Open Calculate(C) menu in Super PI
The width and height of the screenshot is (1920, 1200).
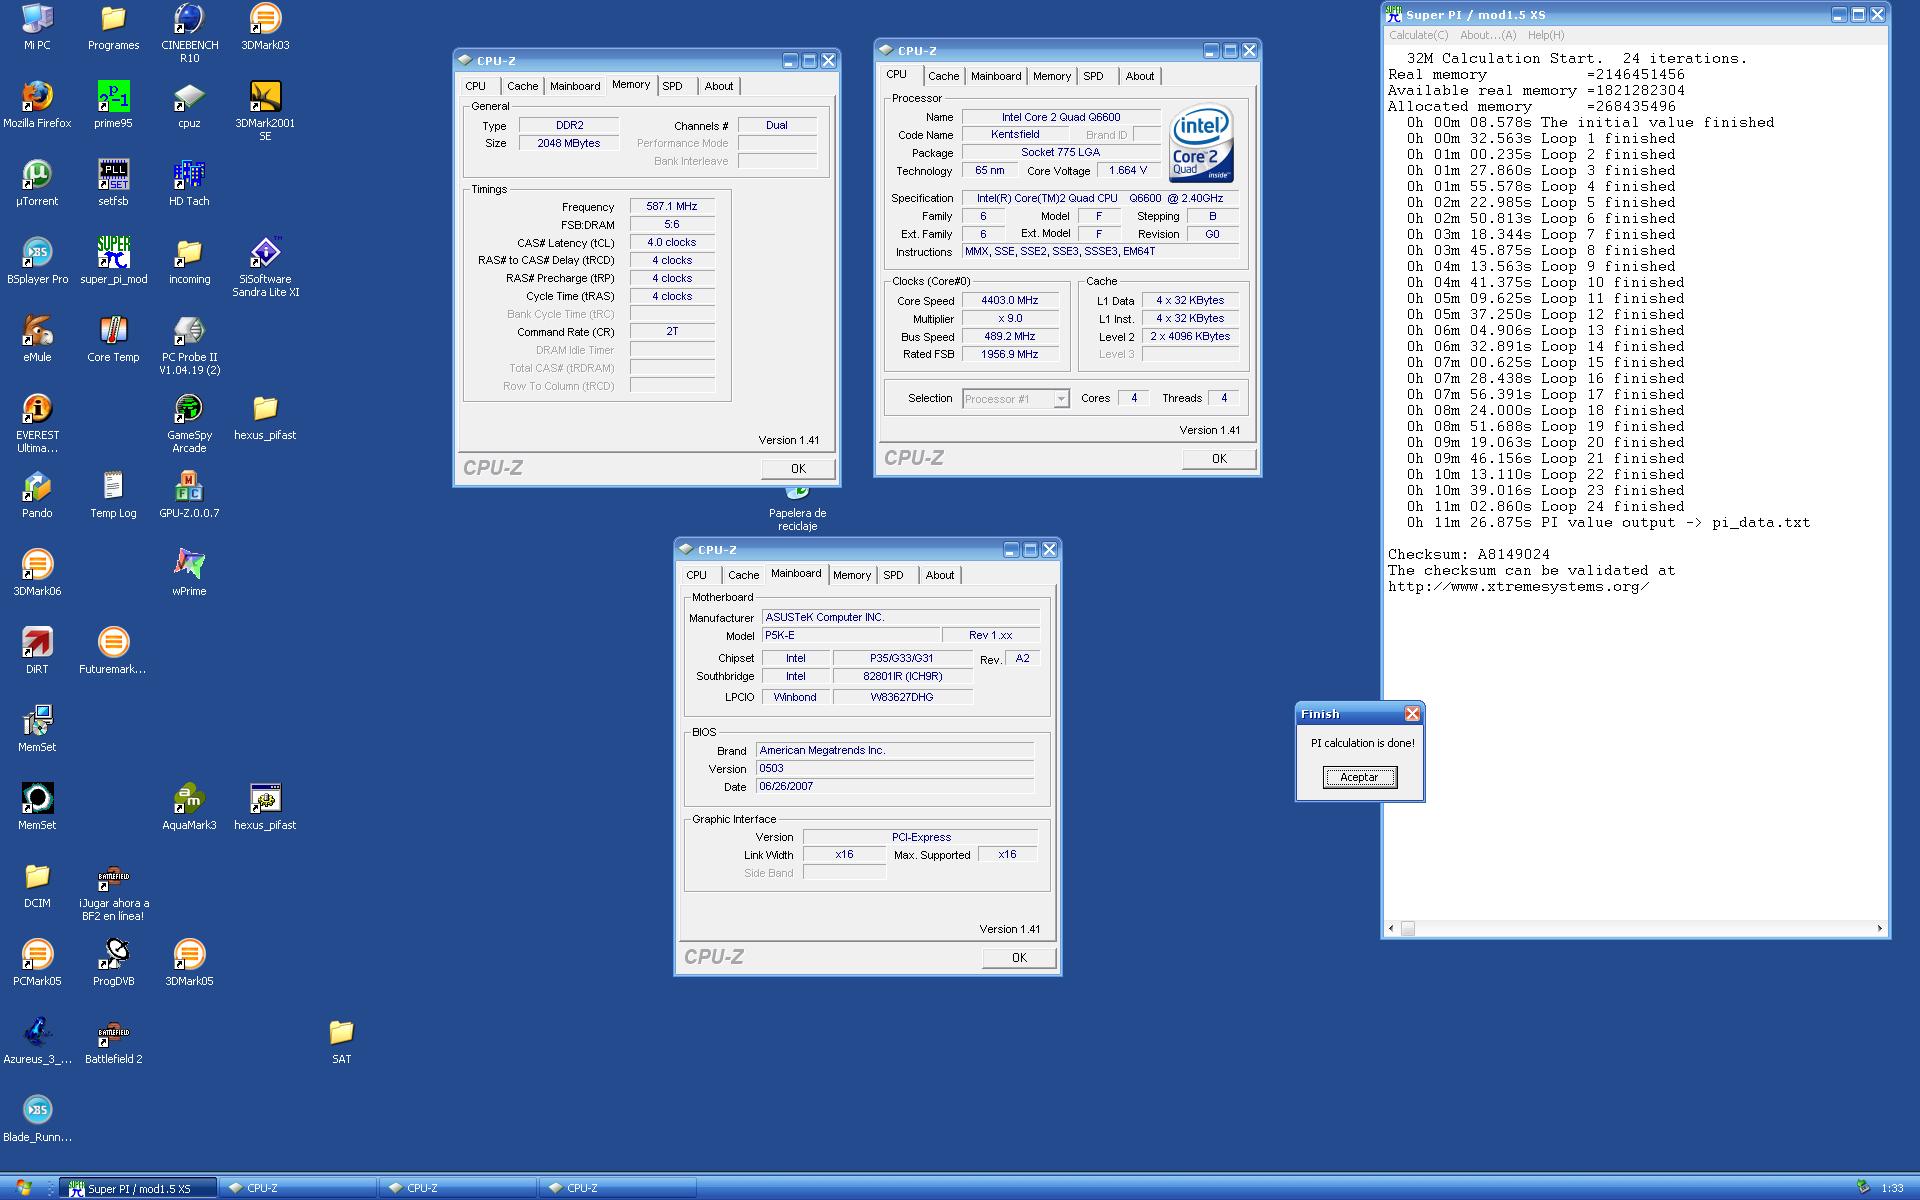point(1418,35)
